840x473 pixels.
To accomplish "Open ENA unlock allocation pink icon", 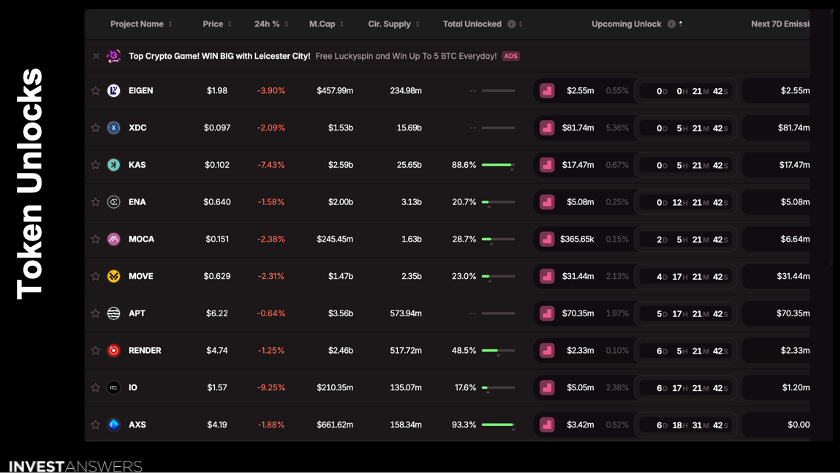I will [547, 202].
